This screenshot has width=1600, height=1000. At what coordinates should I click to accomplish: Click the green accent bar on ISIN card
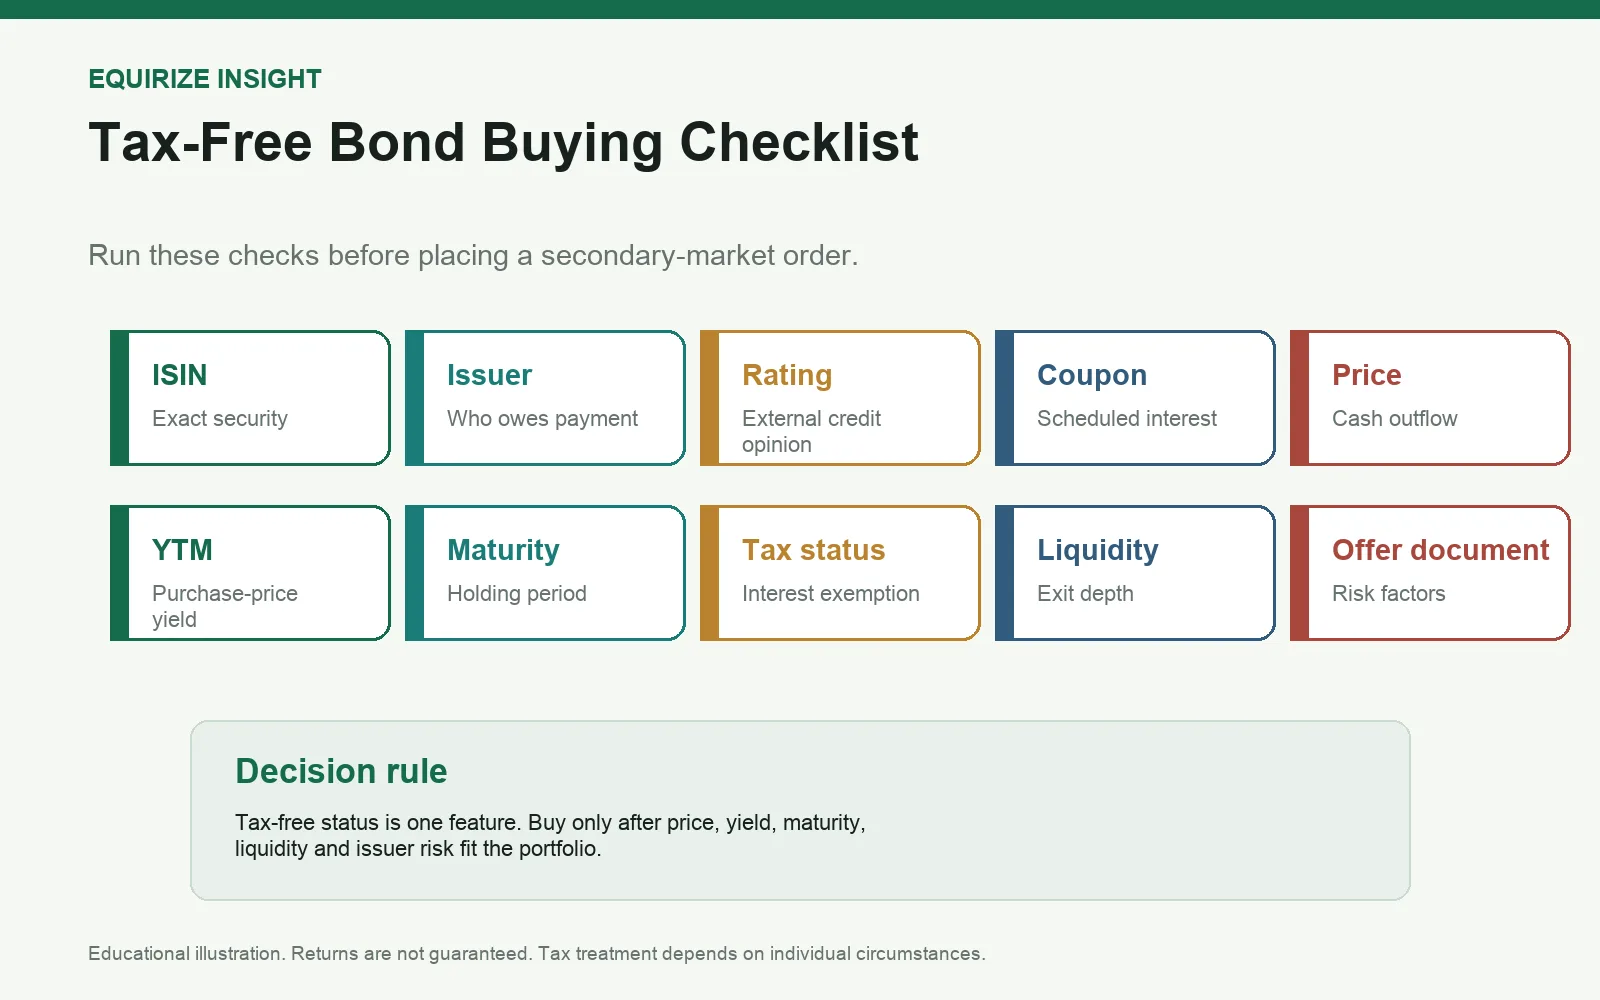tap(119, 398)
